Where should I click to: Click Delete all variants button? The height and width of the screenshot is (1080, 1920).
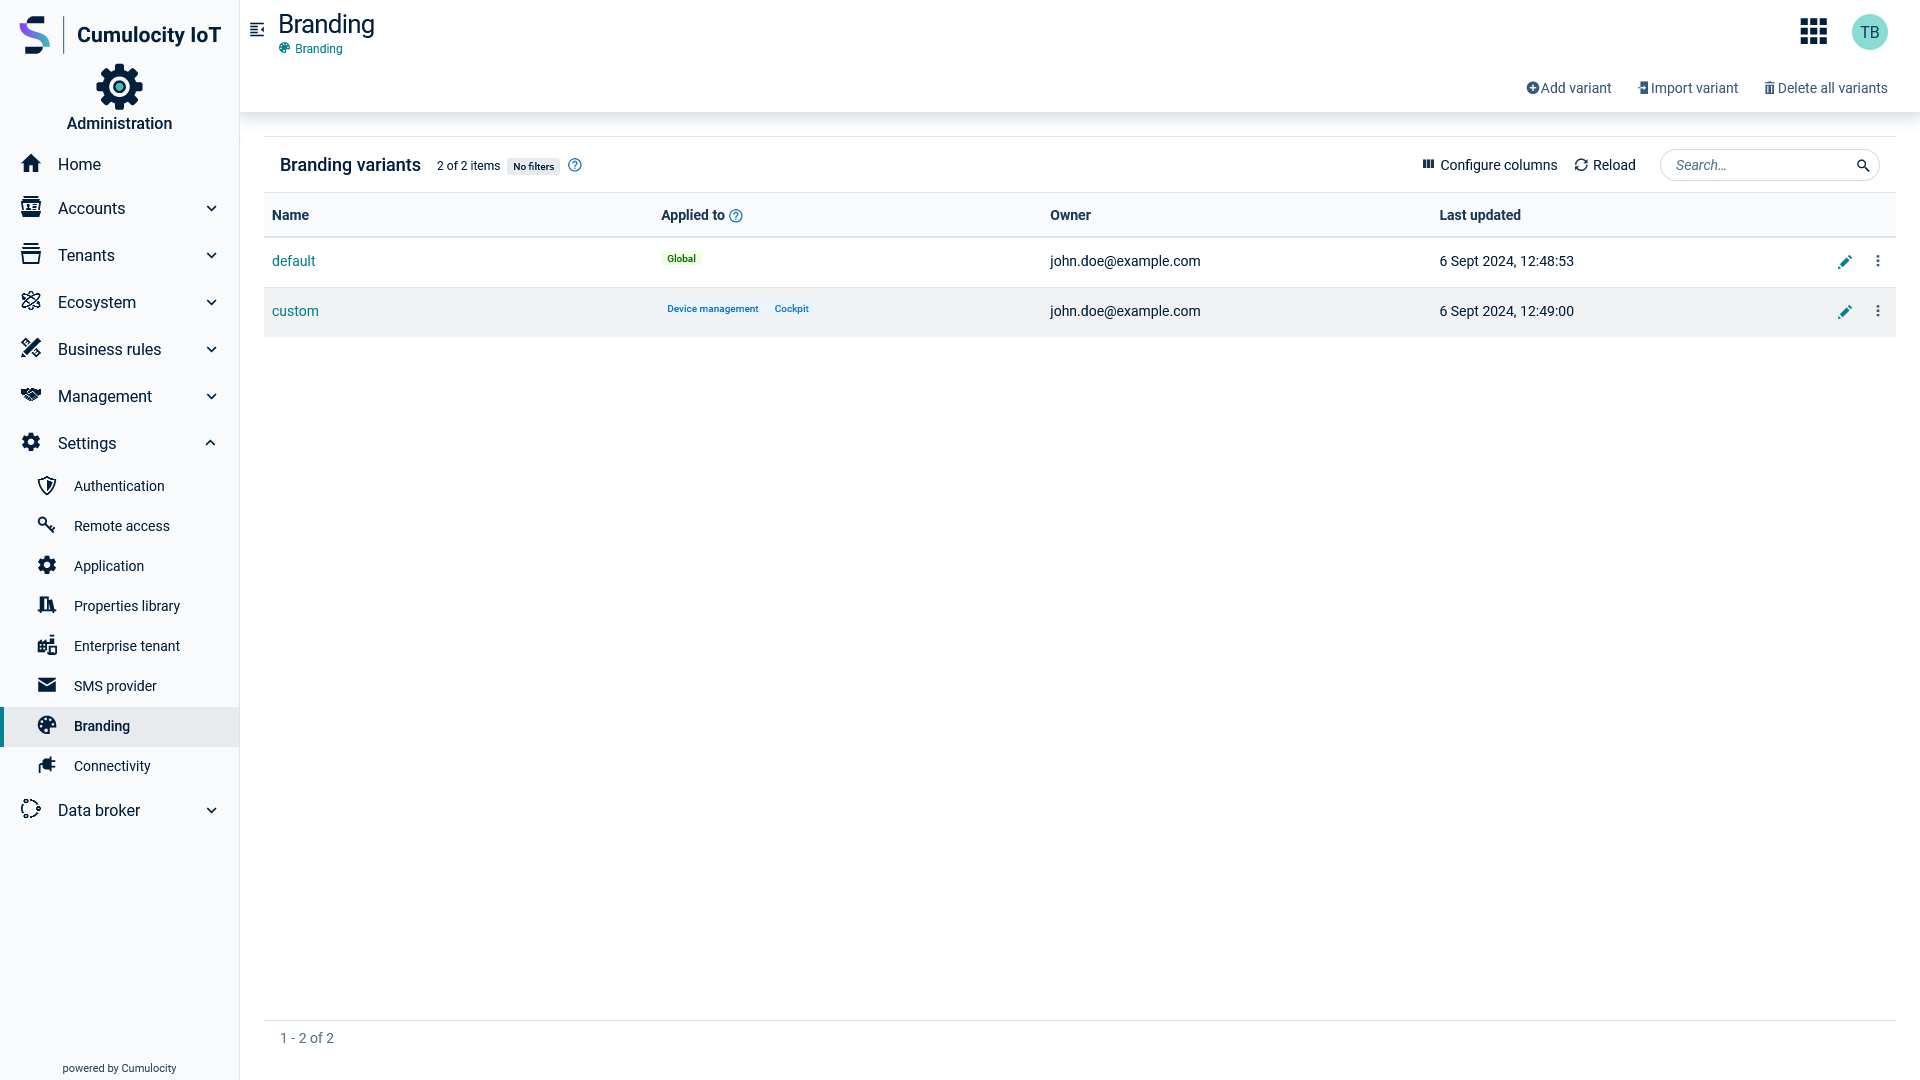pyautogui.click(x=1825, y=88)
